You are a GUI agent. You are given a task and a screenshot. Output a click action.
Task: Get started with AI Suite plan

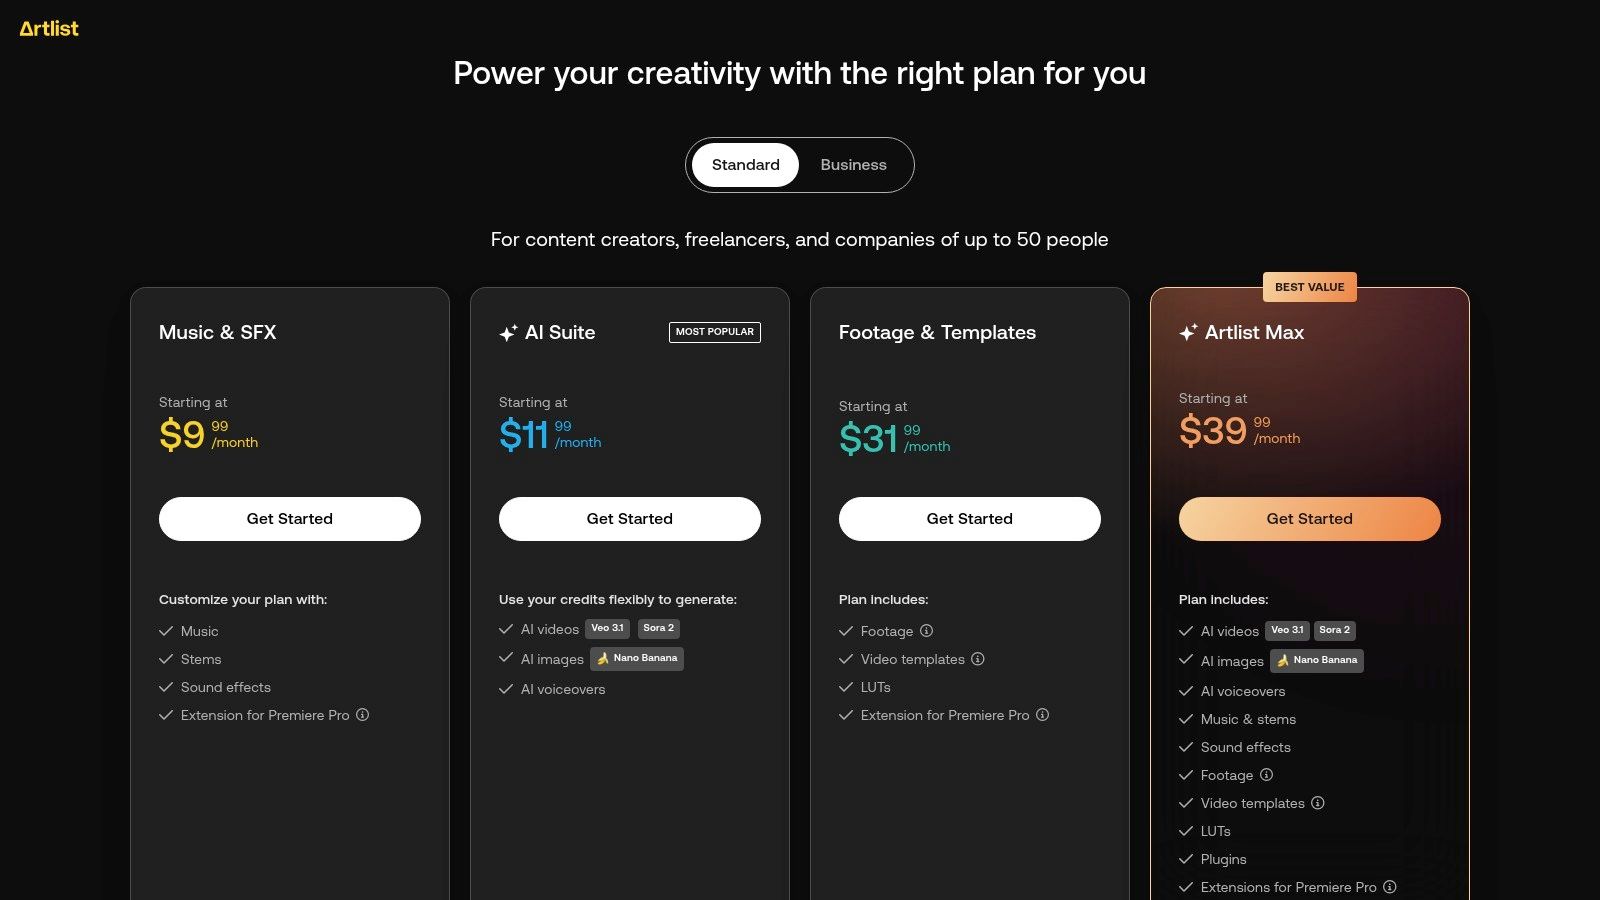pos(630,519)
